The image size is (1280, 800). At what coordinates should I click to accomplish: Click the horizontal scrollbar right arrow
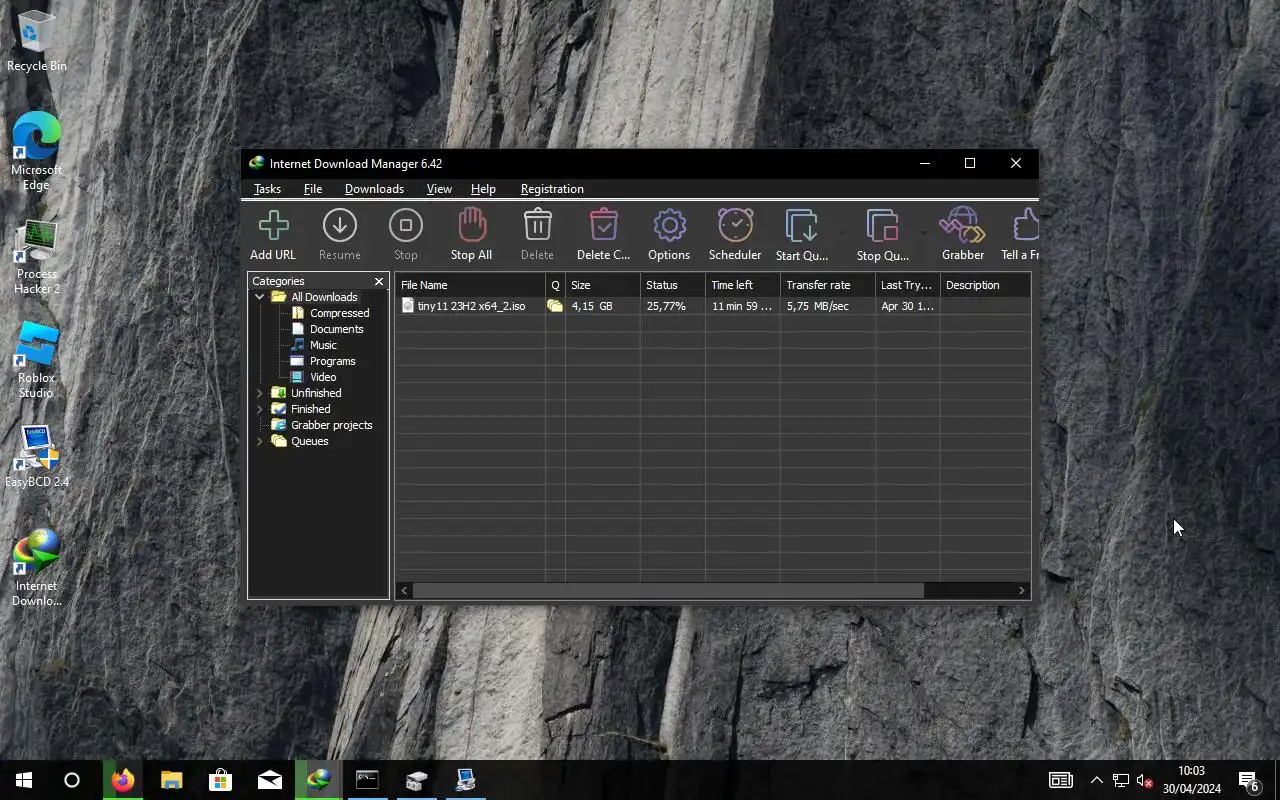[1022, 591]
